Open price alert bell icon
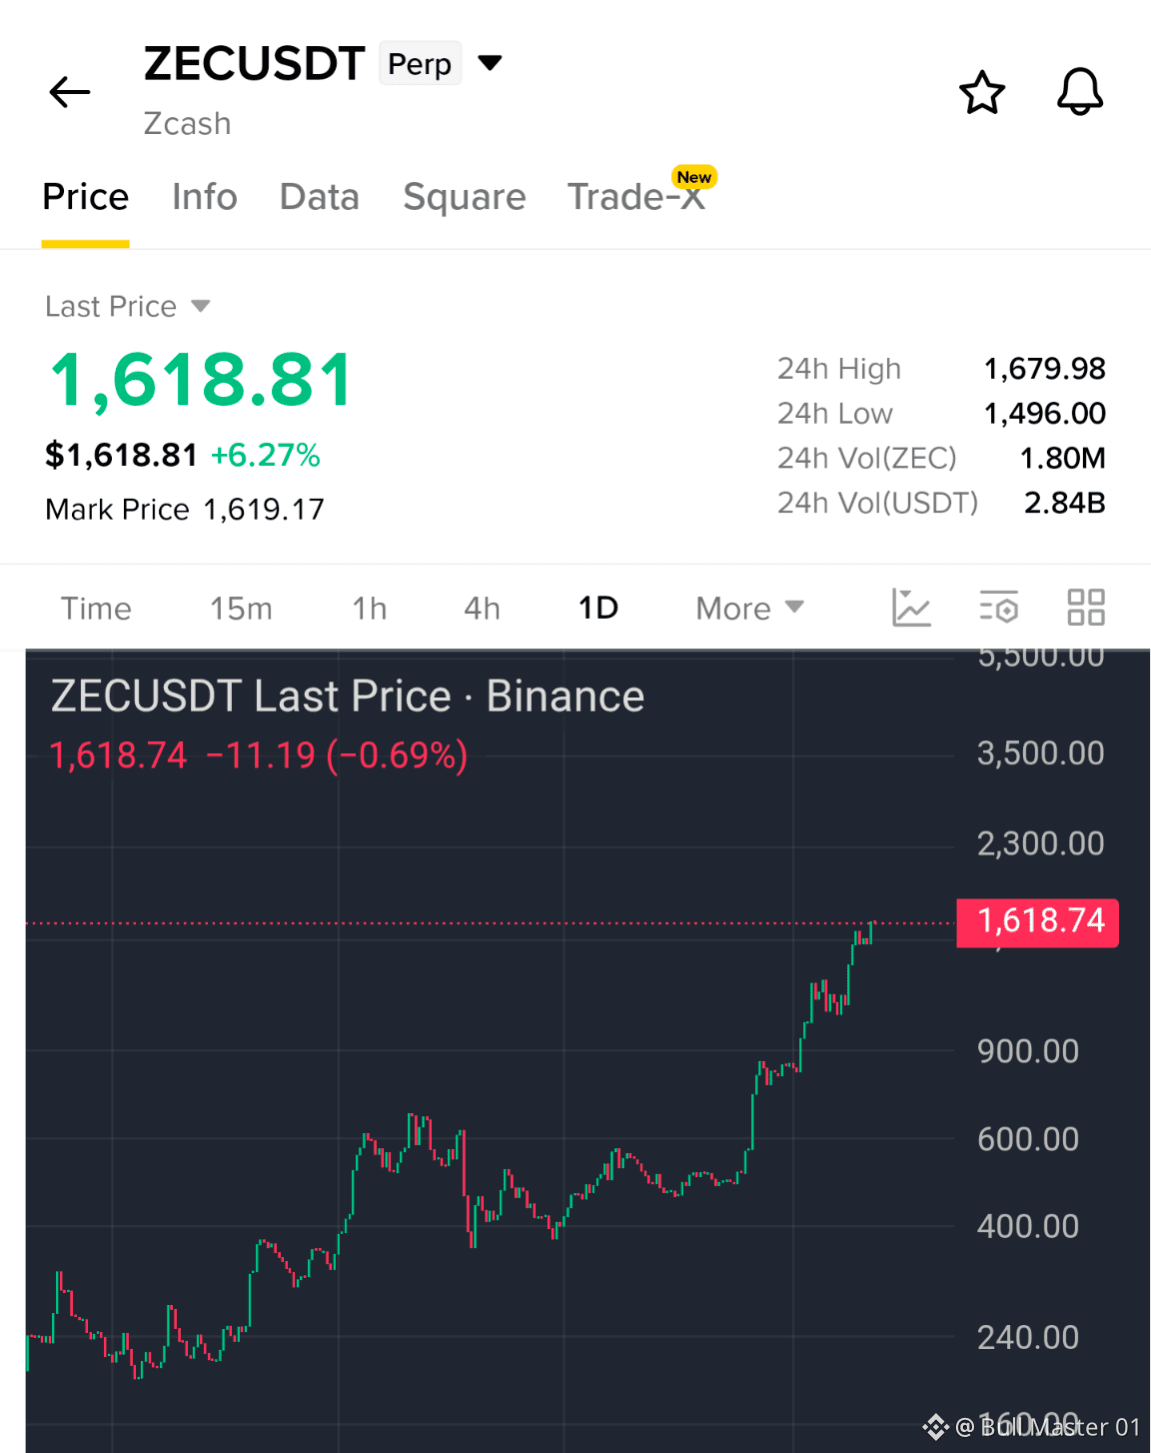This screenshot has height=1453, width=1151. click(1080, 92)
